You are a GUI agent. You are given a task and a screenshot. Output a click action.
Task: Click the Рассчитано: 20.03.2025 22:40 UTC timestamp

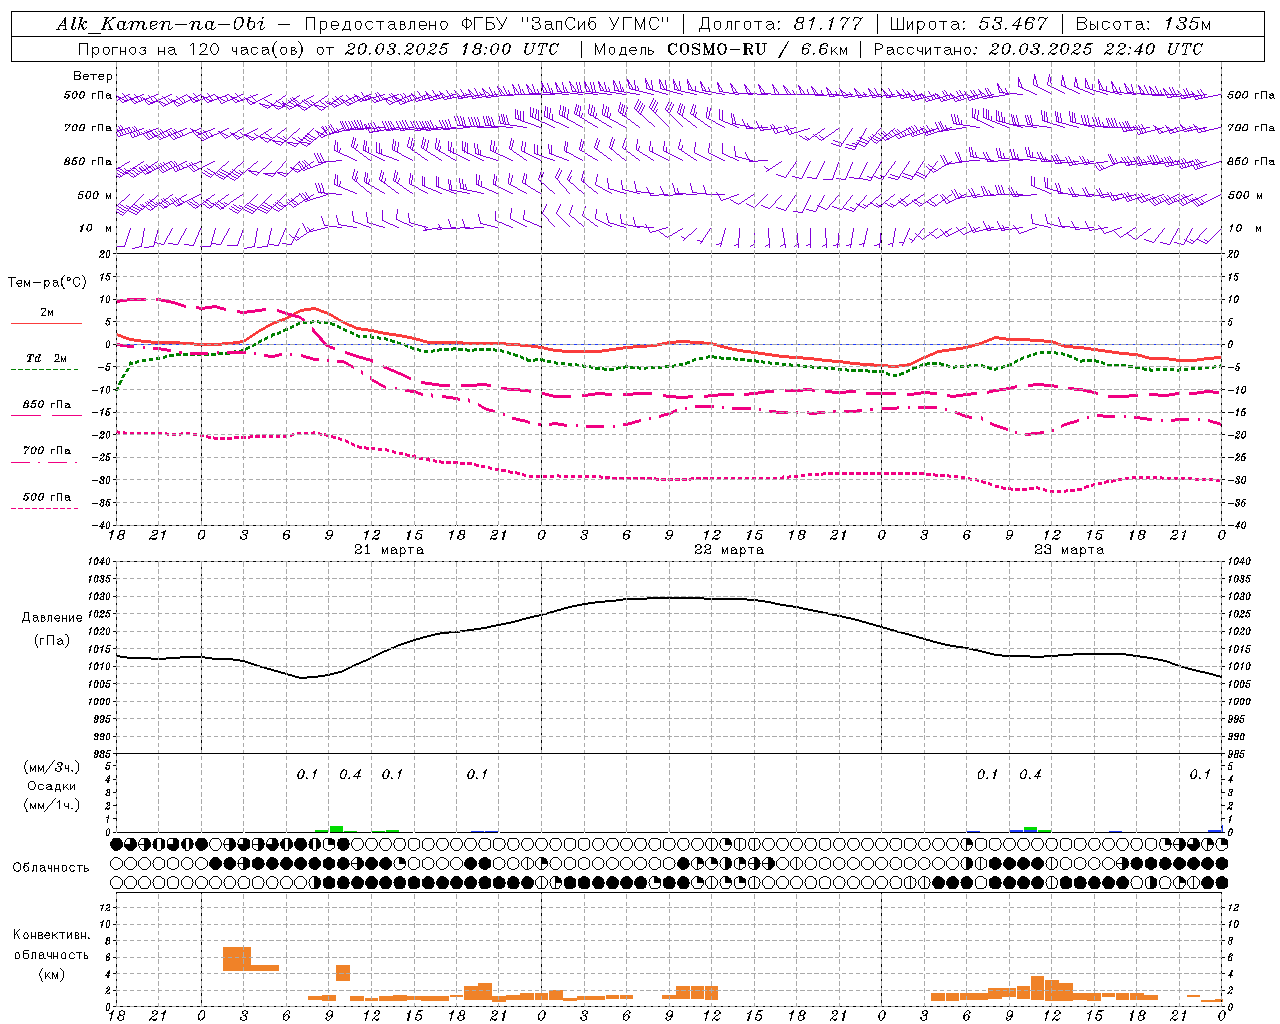(x=1038, y=49)
